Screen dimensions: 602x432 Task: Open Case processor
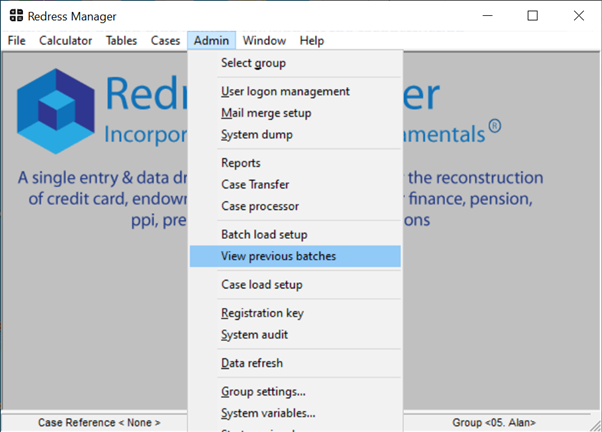click(x=295, y=206)
